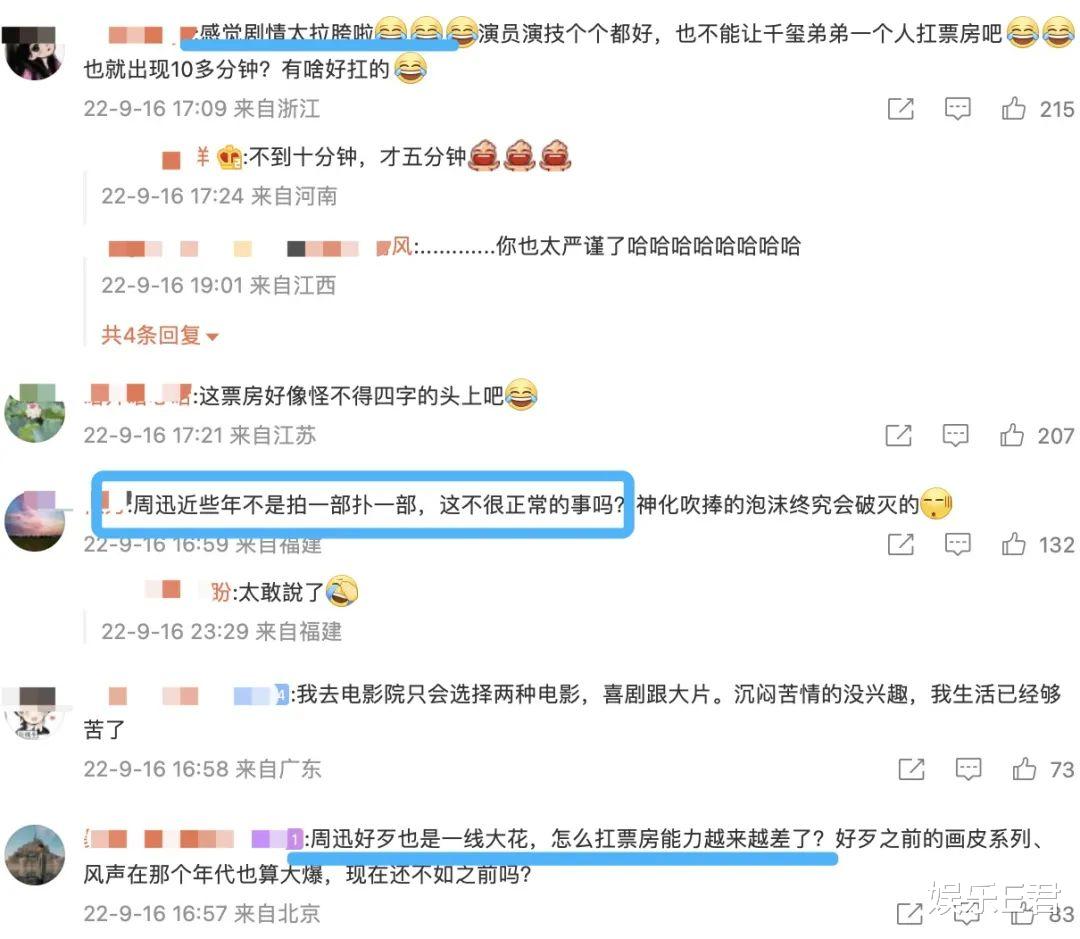Image resolution: width=1080 pixels, height=939 pixels.
Task: Open the lotus avatar profile
Action: pos(34,413)
